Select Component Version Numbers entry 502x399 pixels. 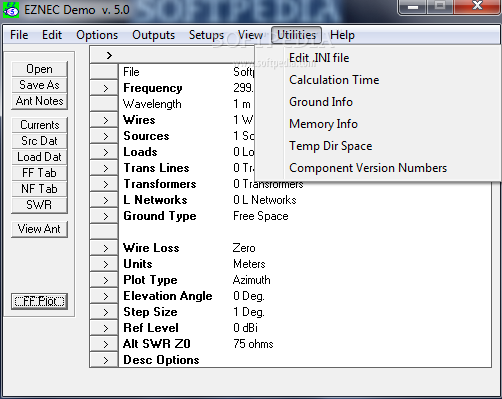pos(377,168)
